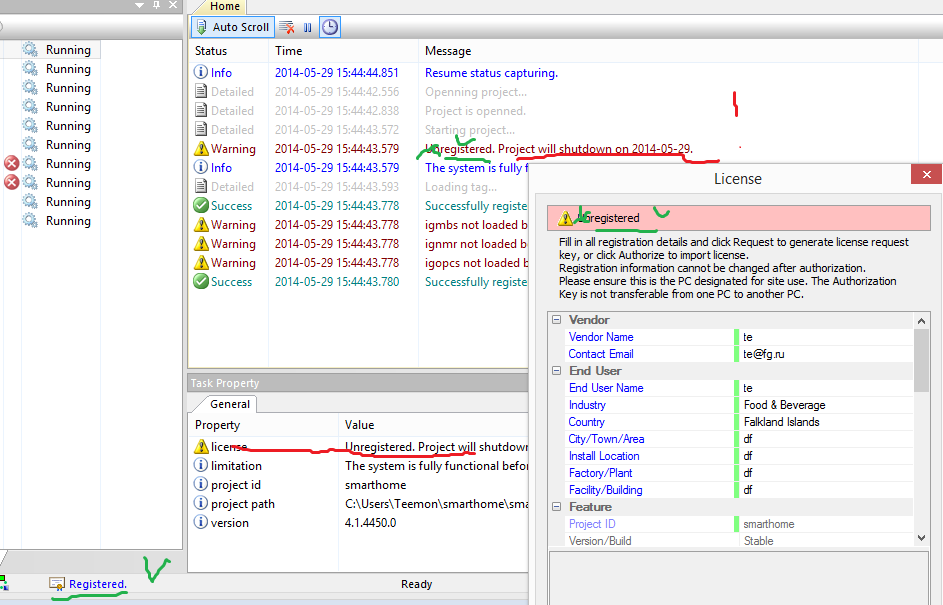Select the General tab in Task Property
943x605 pixels.
(229, 404)
